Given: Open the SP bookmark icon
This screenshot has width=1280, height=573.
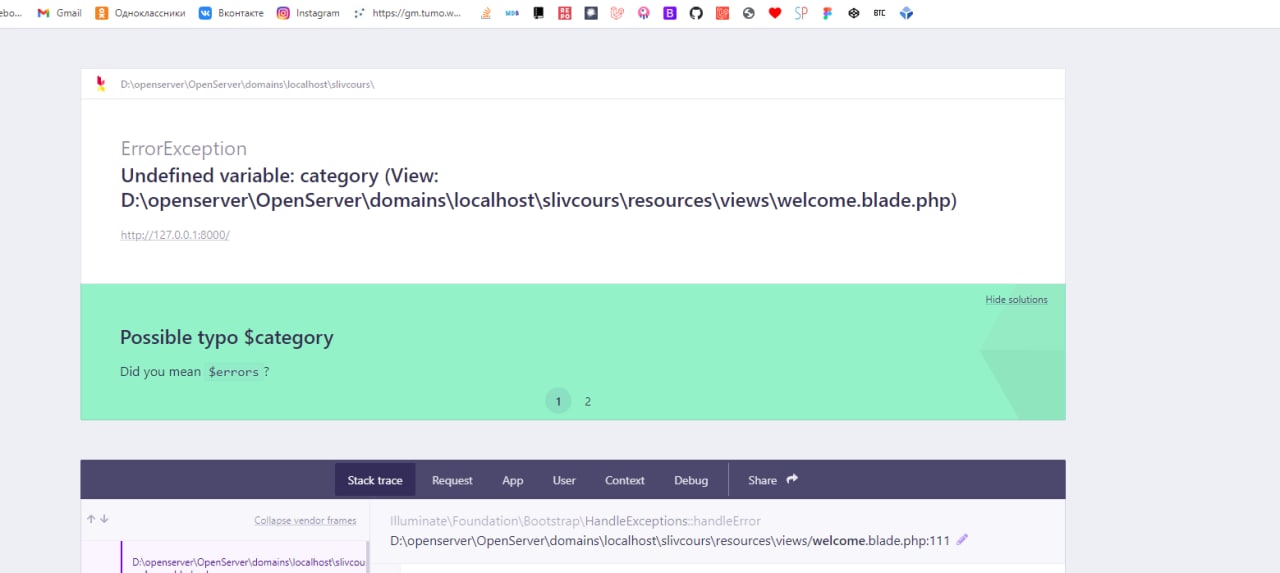Looking at the screenshot, I should [x=801, y=13].
